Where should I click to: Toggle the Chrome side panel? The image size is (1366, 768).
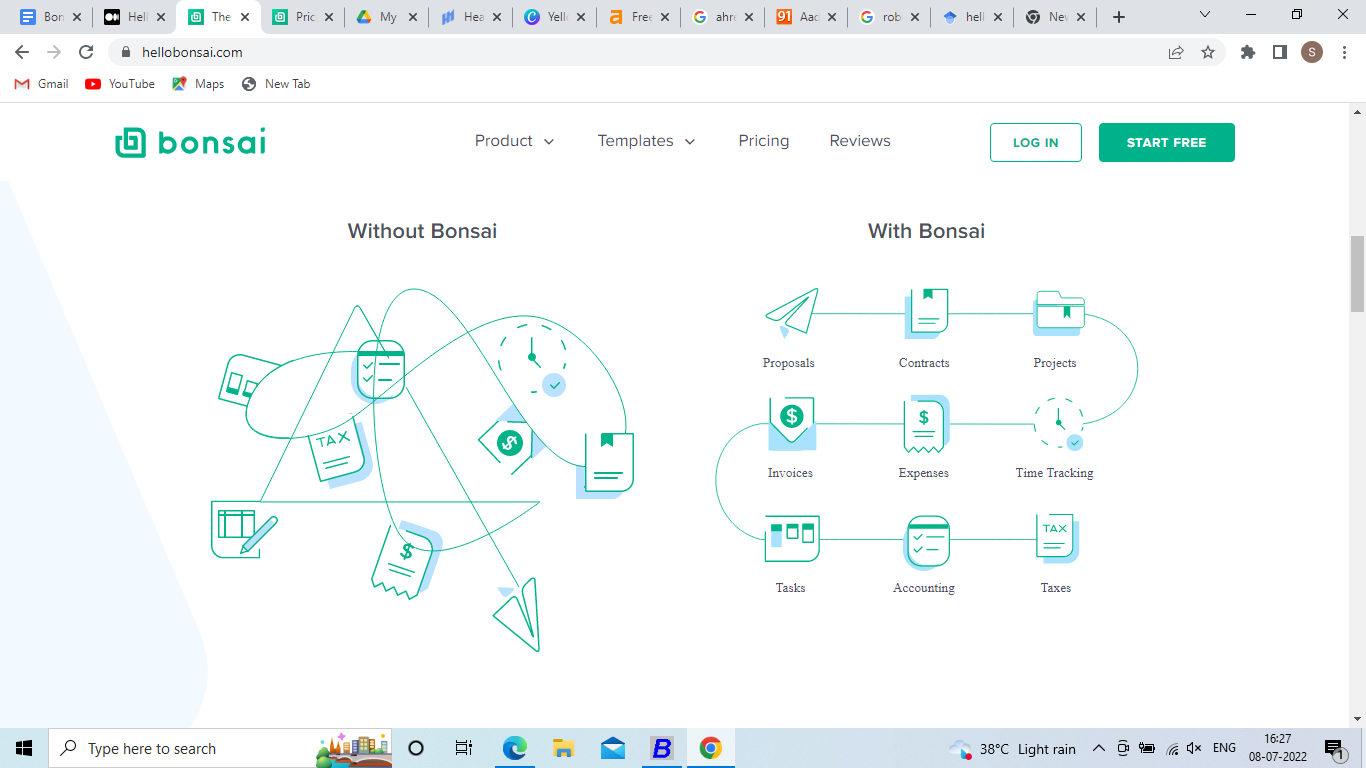(x=1279, y=52)
